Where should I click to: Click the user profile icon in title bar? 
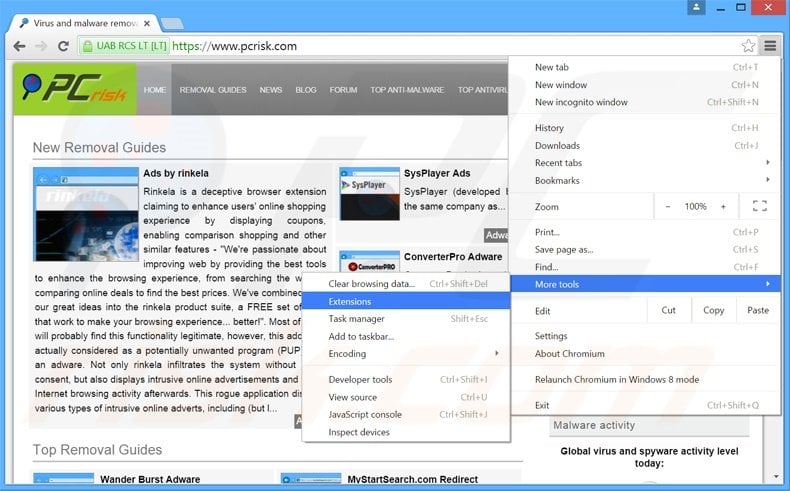point(696,7)
